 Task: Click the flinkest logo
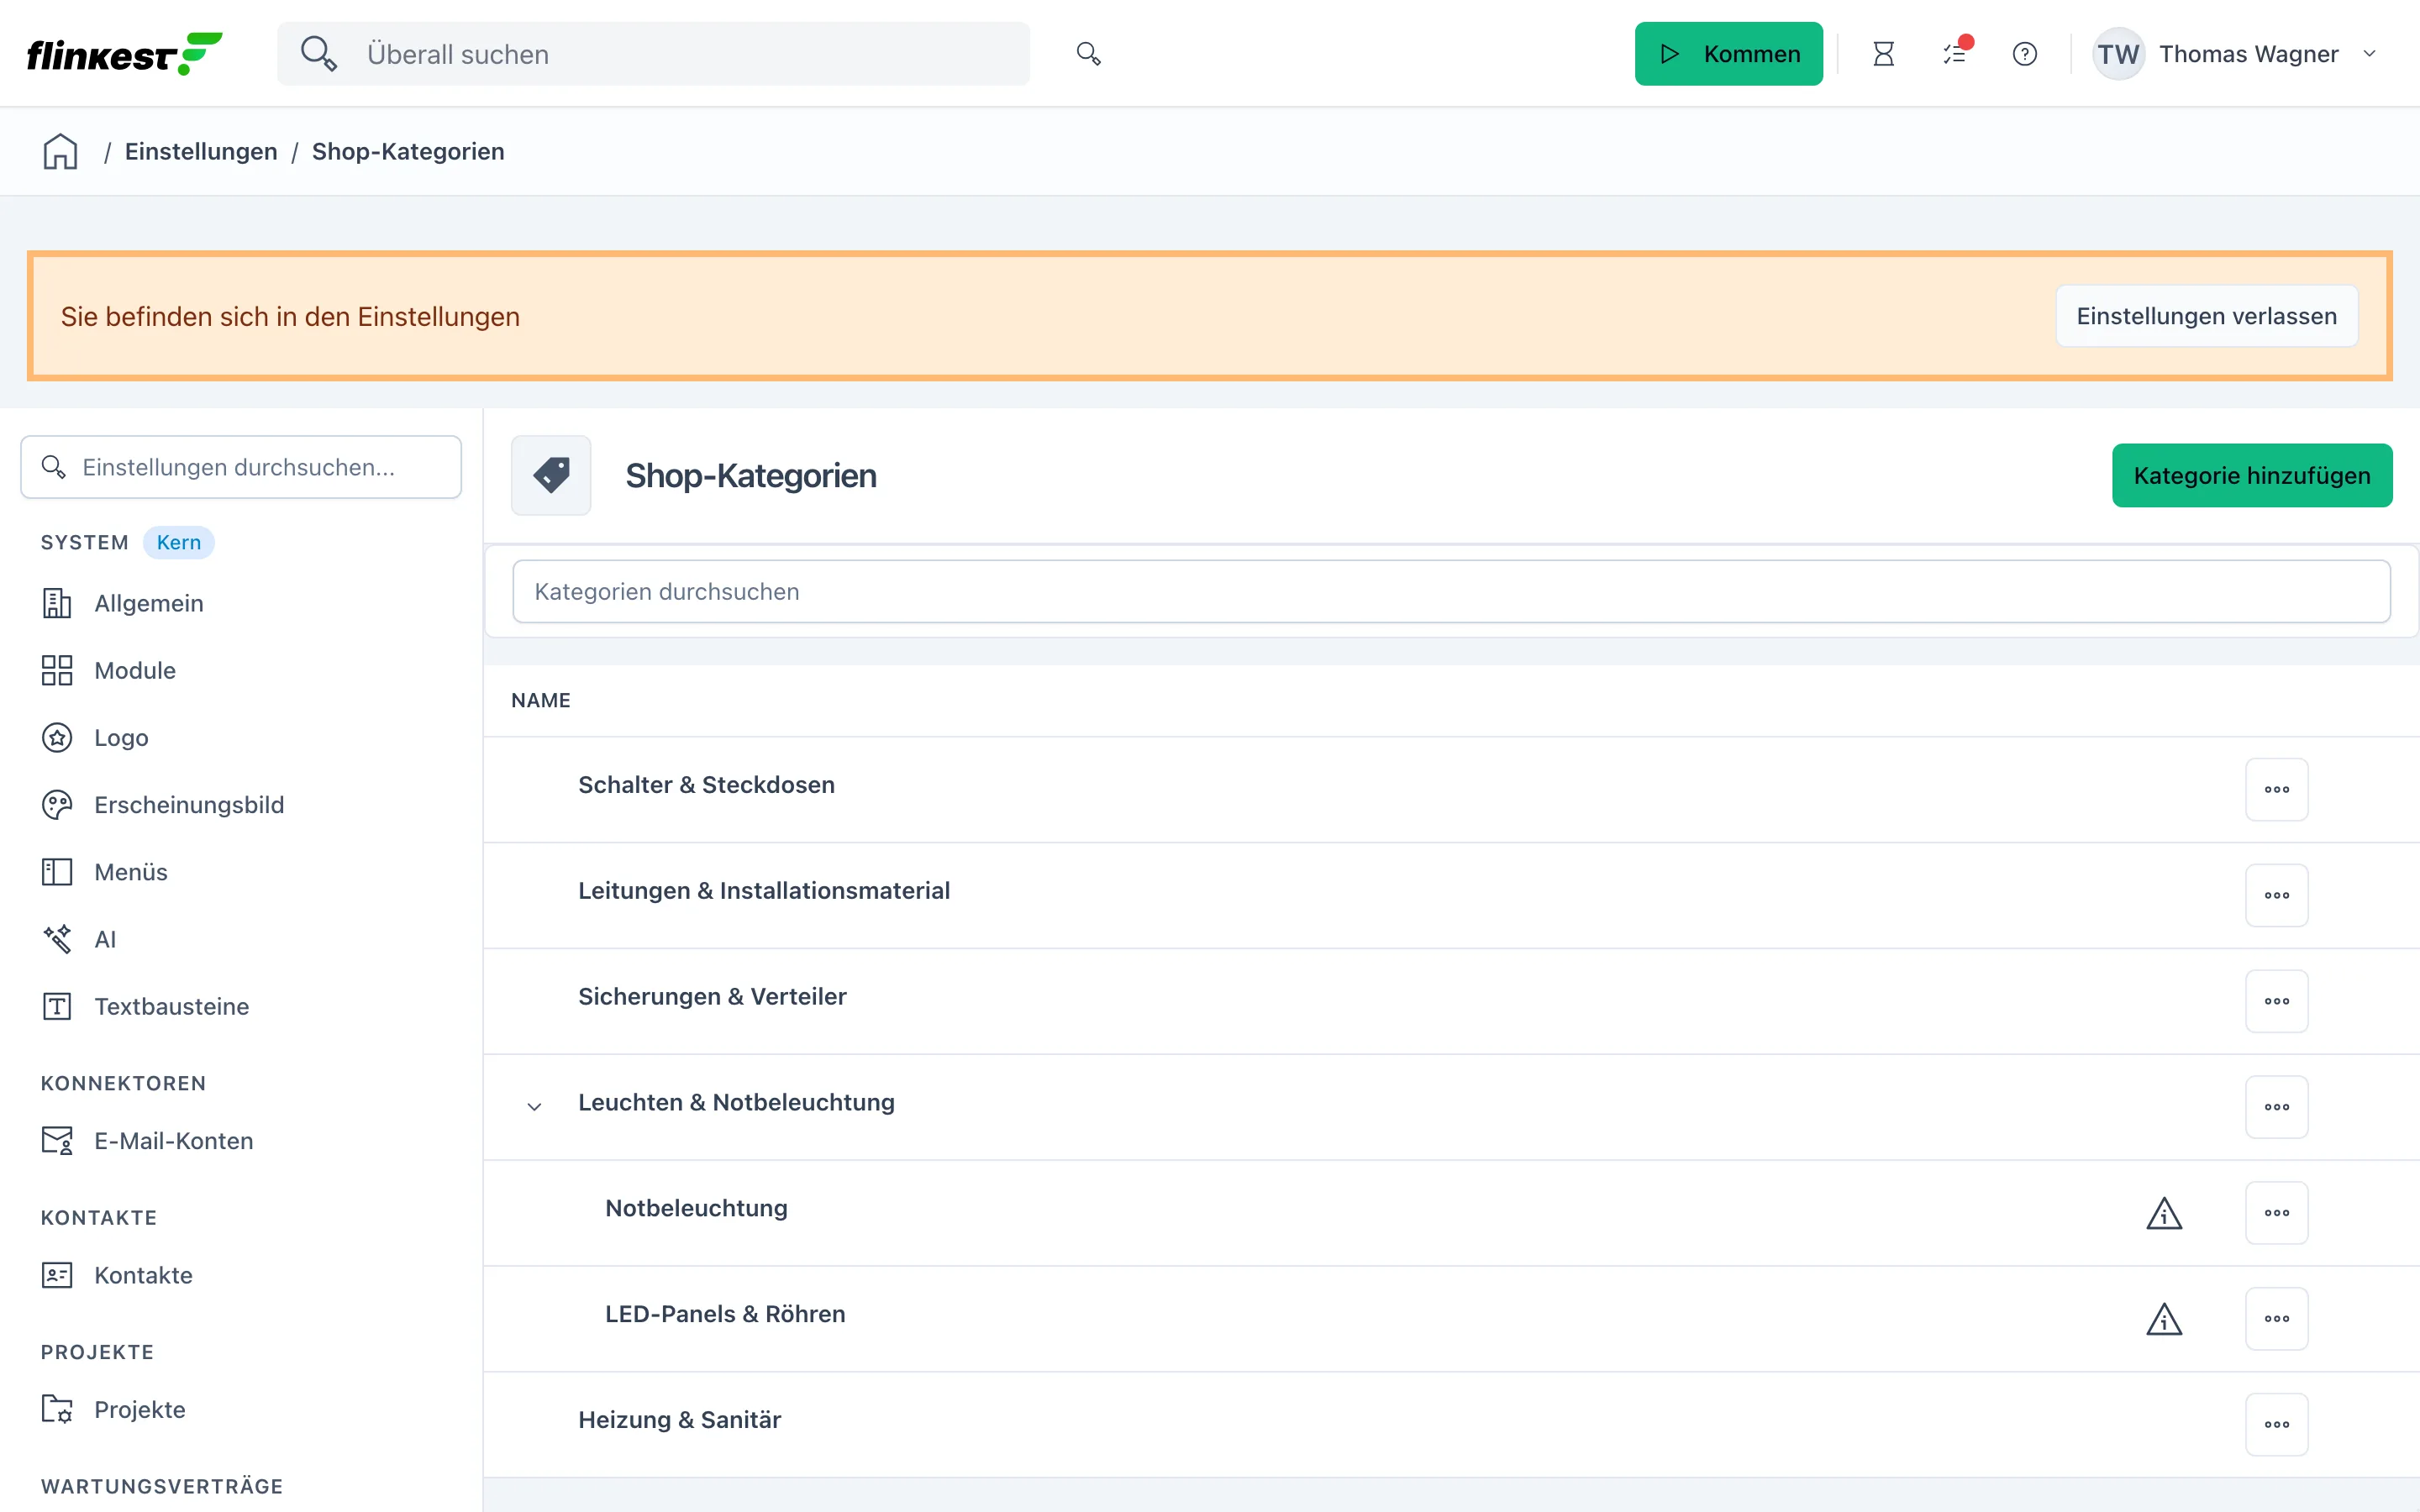[124, 54]
